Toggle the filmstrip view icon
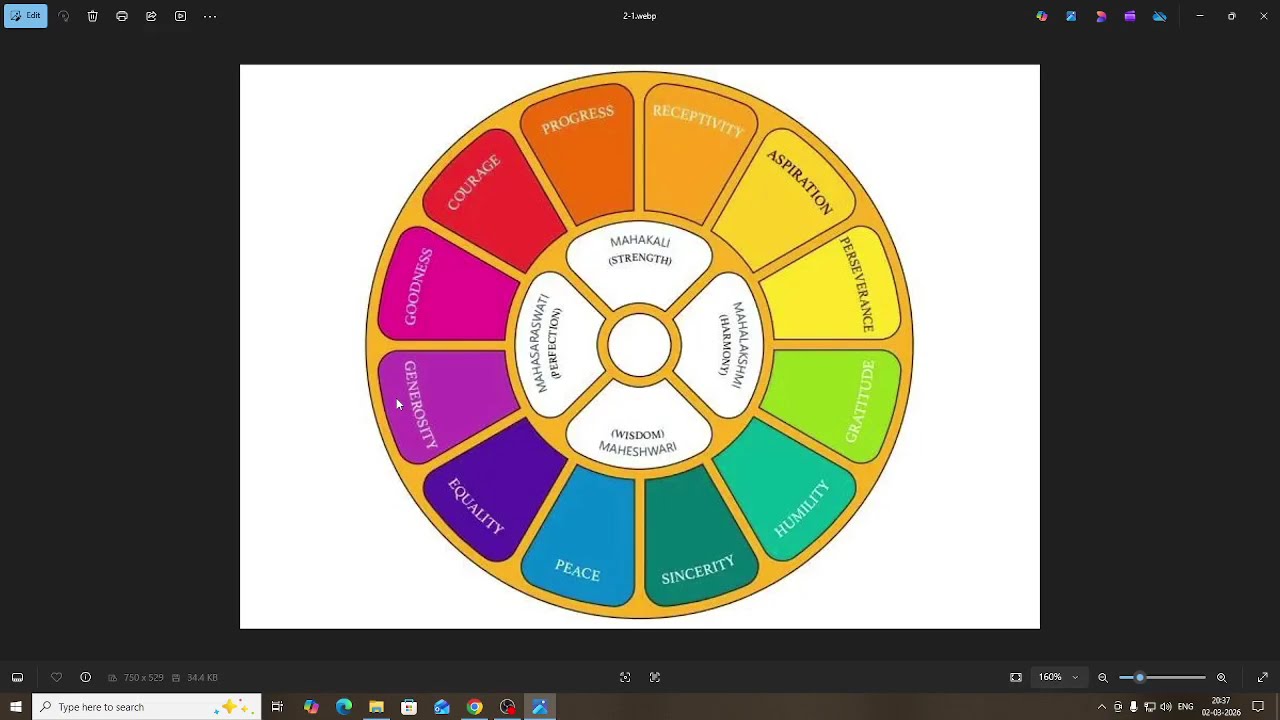 click(17, 677)
